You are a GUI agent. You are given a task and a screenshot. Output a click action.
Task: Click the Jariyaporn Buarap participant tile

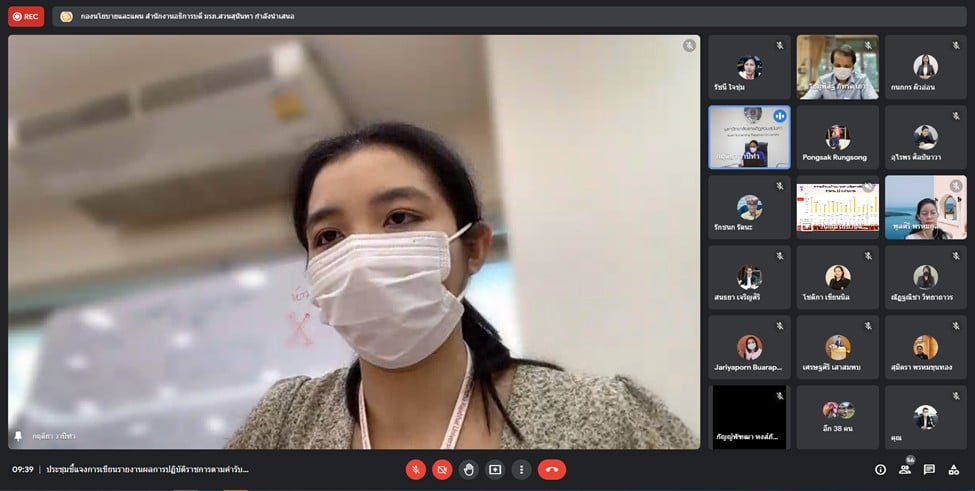click(x=749, y=348)
